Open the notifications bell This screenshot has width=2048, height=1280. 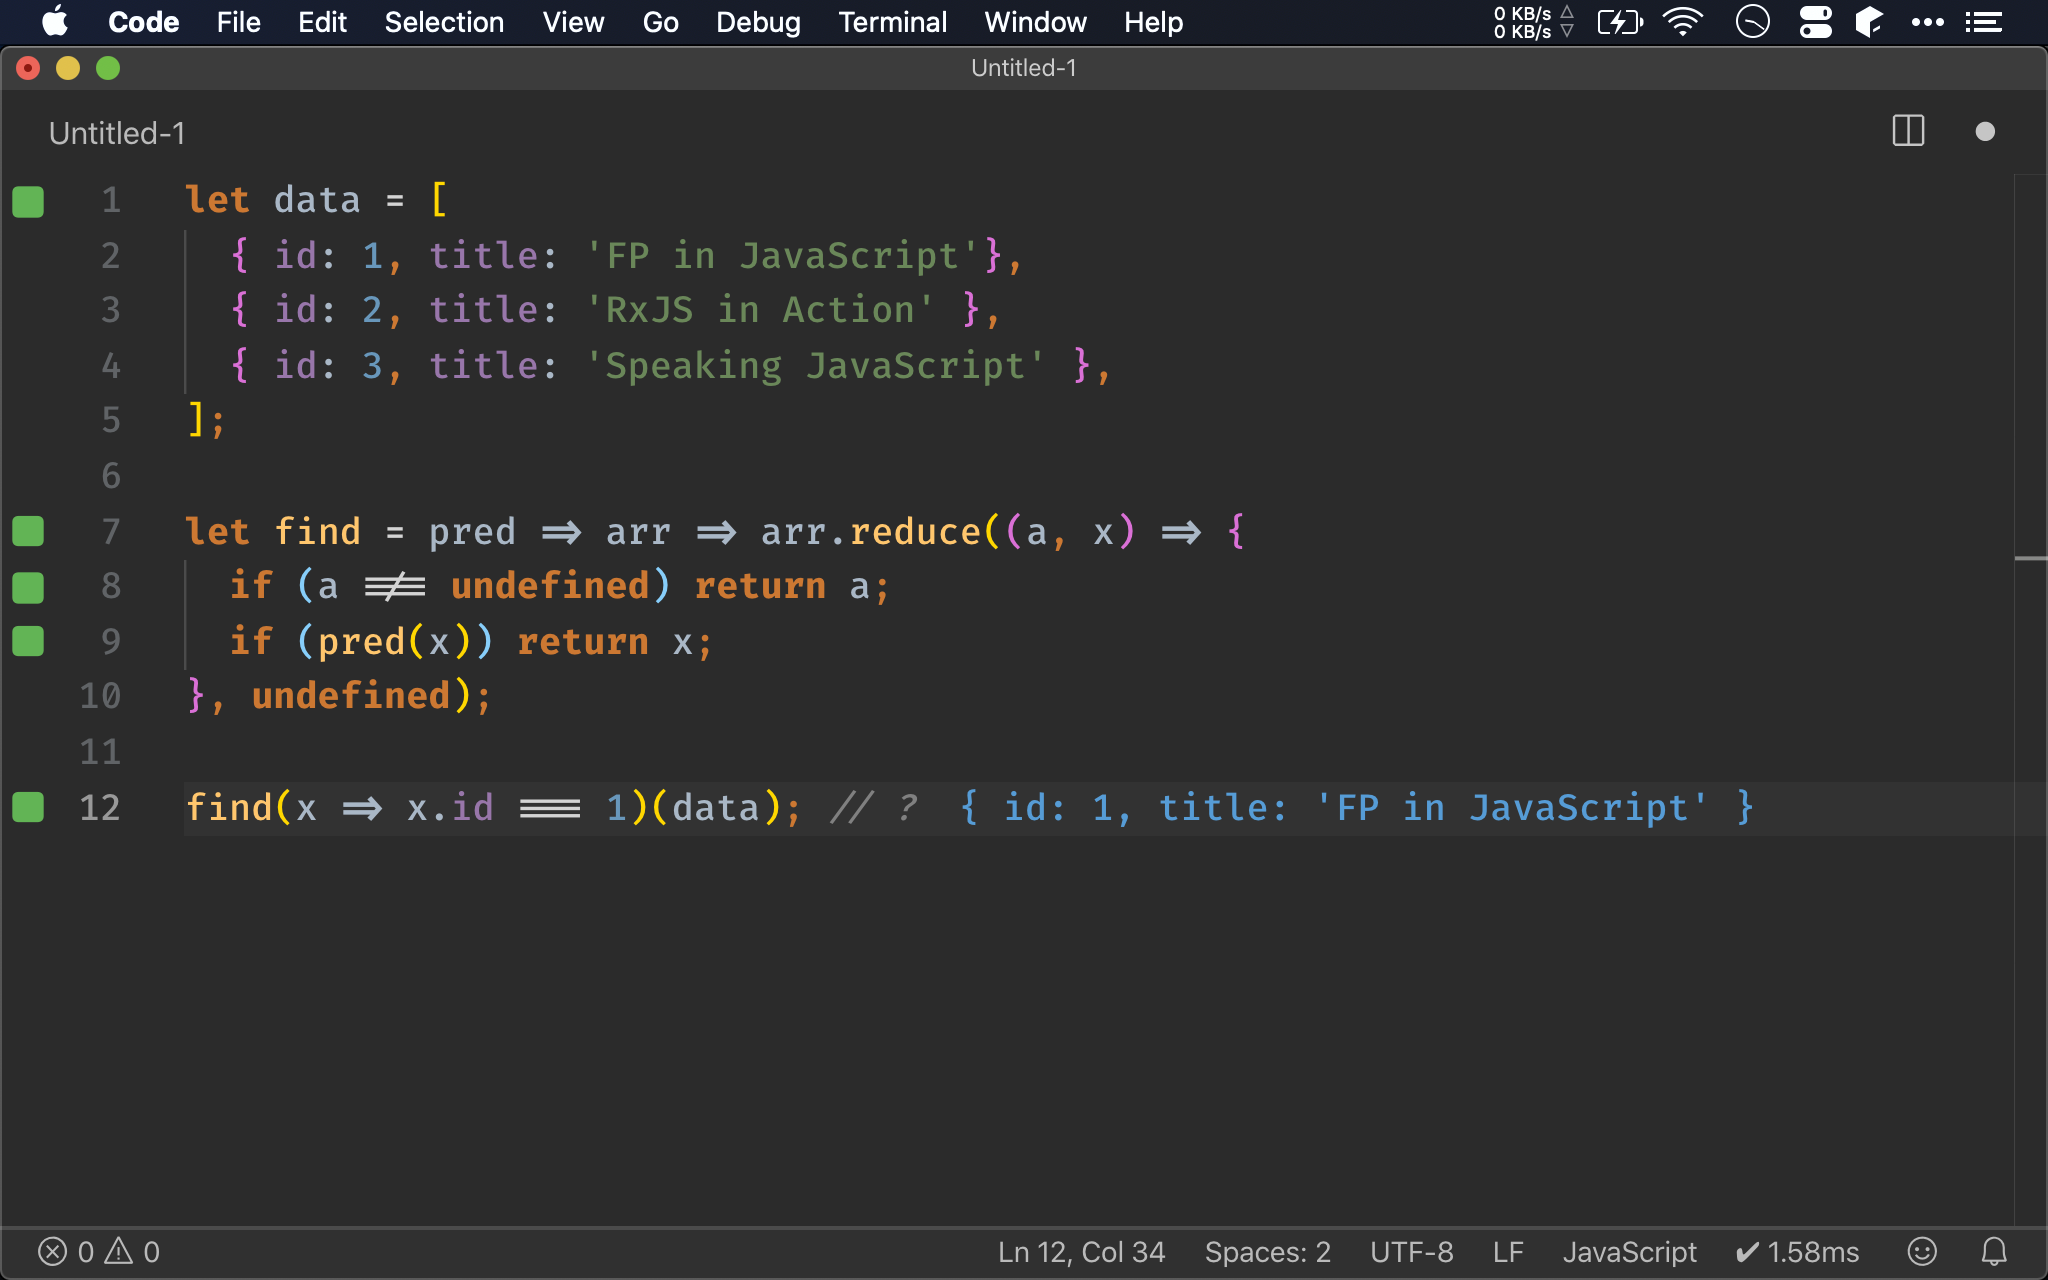tap(1994, 1252)
